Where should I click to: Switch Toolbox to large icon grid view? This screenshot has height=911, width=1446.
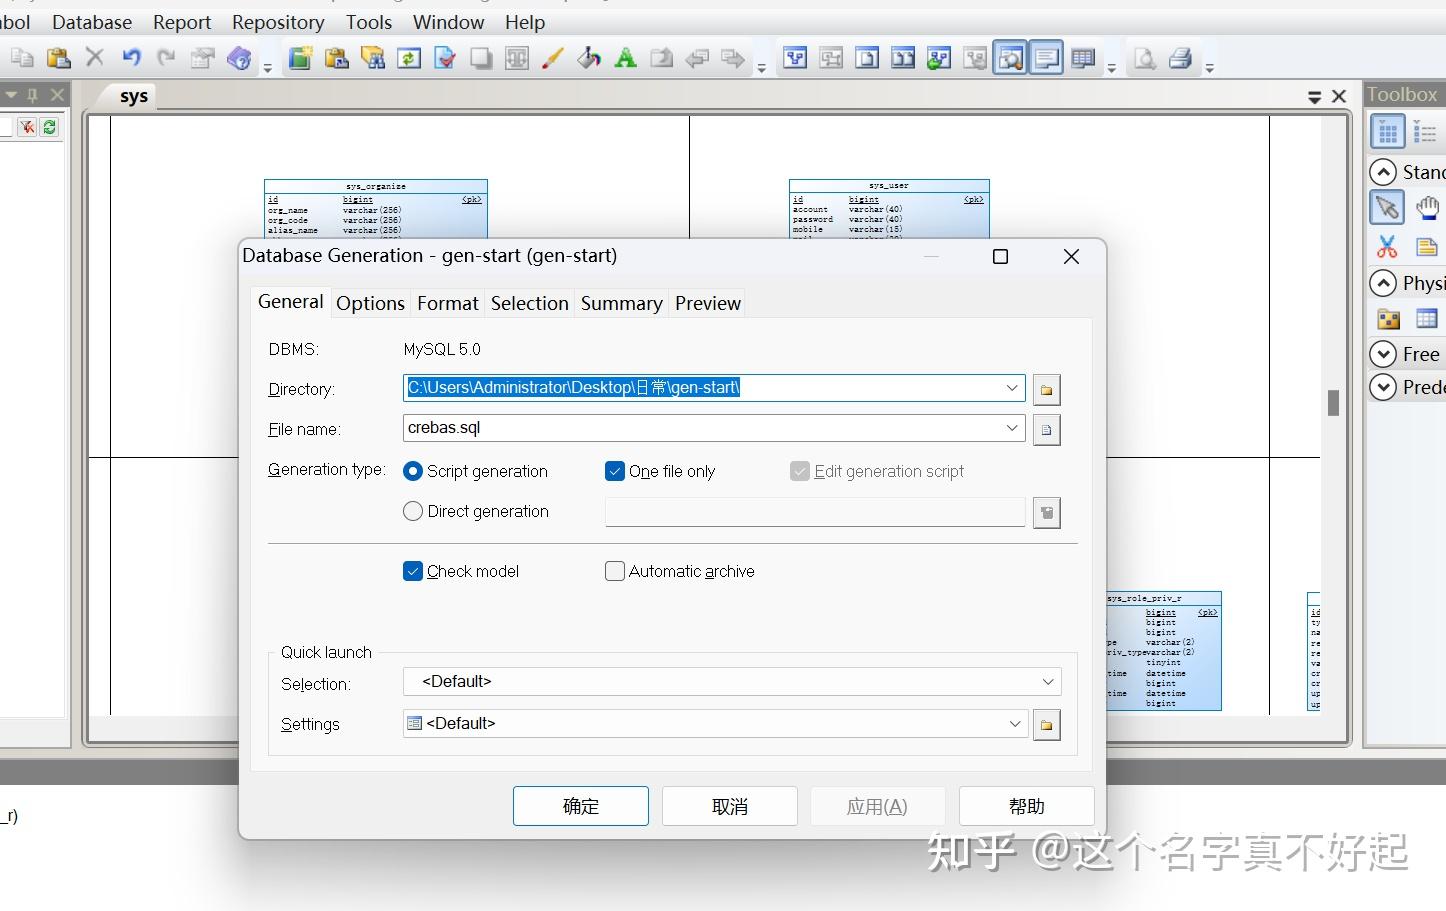[1387, 131]
